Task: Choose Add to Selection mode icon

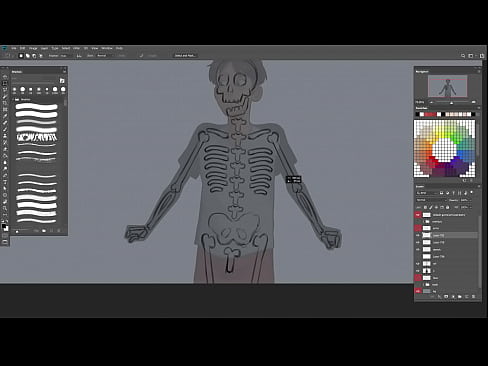Action: point(28,56)
